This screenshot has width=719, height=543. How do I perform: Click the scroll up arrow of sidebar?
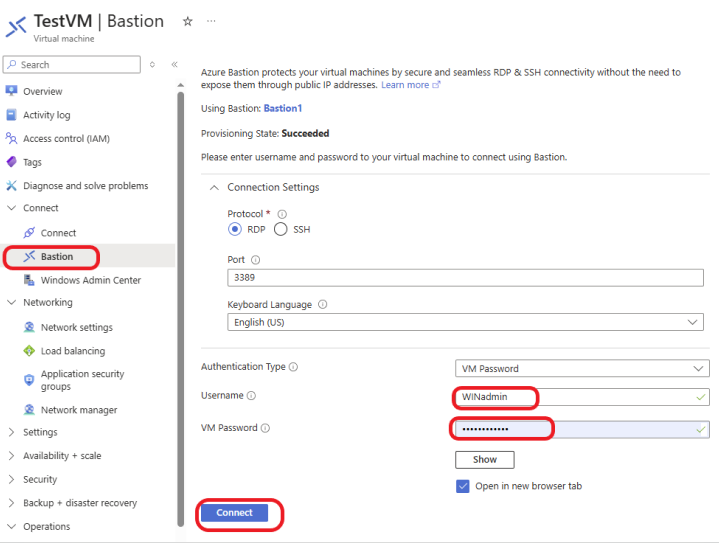181,85
